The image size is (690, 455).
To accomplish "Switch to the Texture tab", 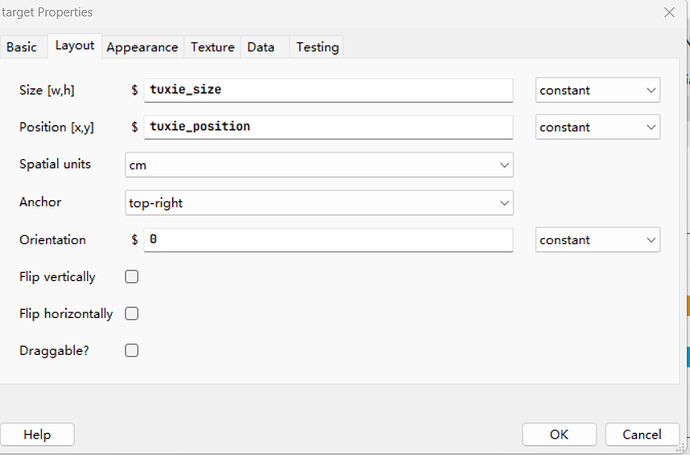I will 212,47.
